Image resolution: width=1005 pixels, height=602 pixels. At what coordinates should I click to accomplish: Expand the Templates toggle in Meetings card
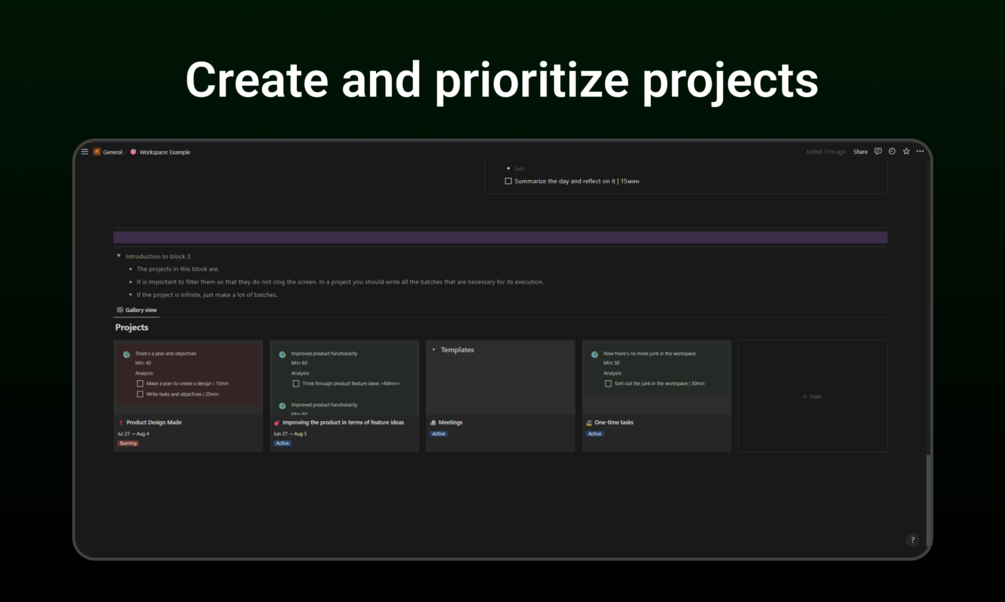[x=434, y=349]
